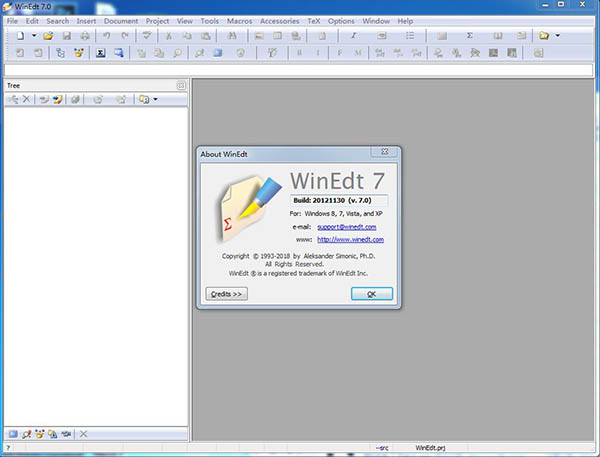Open the Macros menu
This screenshot has height=457, width=600.
point(240,21)
